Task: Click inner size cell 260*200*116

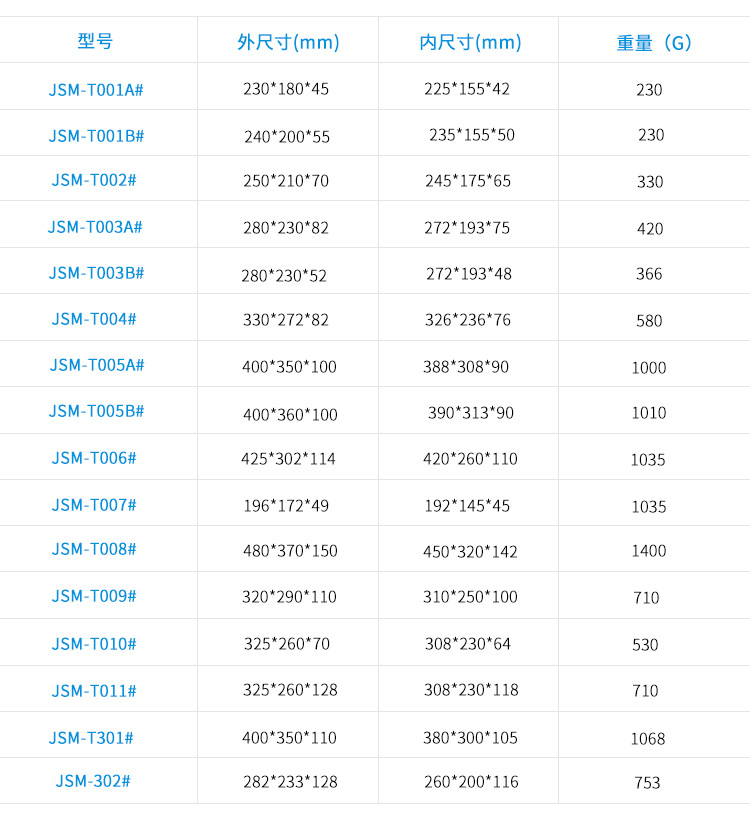Action: (x=471, y=782)
